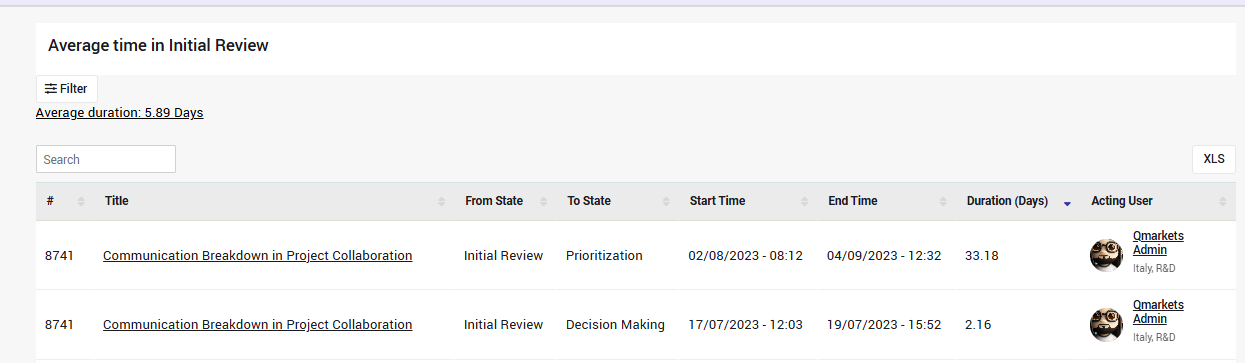Open Qmarkets Admin profile in second row
This screenshot has height=363, width=1245.
(x=1158, y=312)
